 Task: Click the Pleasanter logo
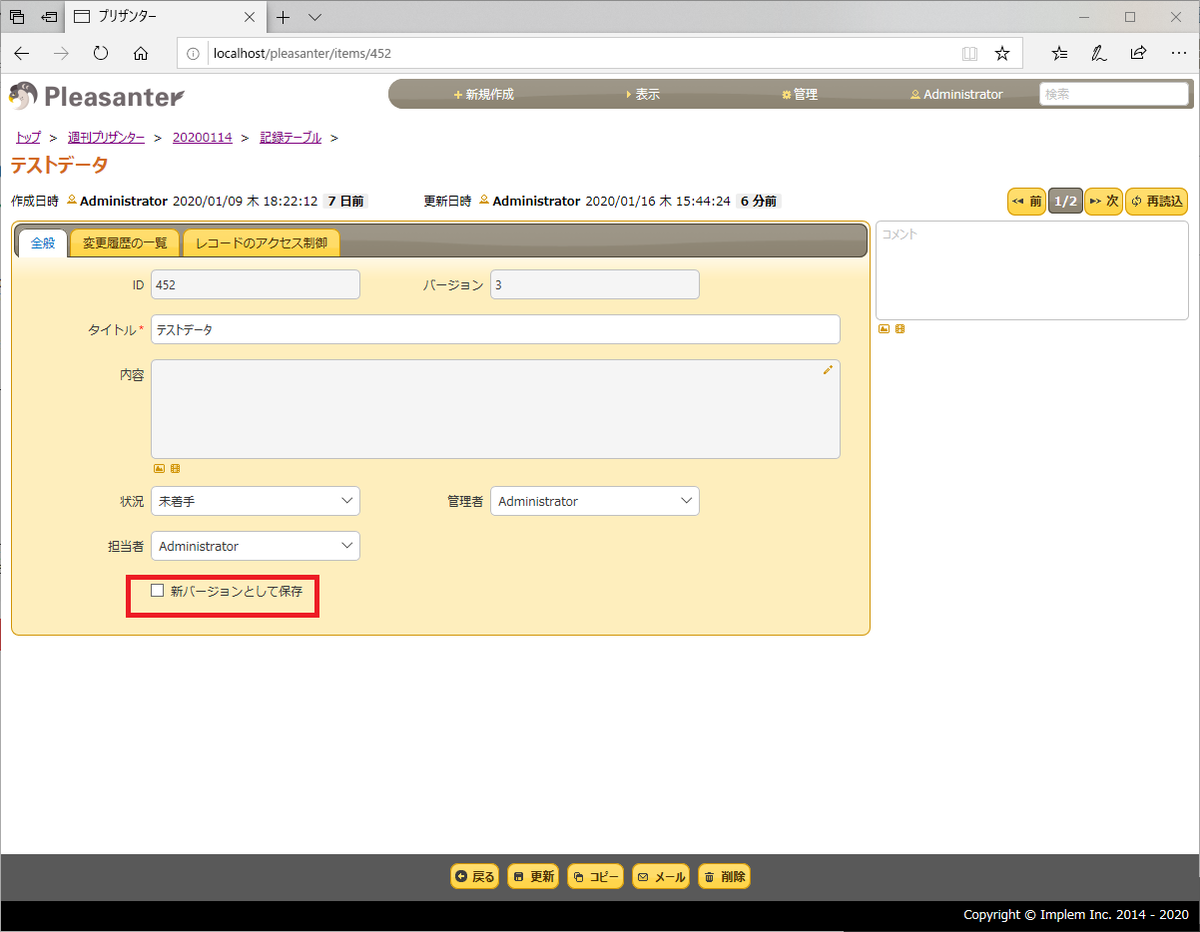(97, 96)
